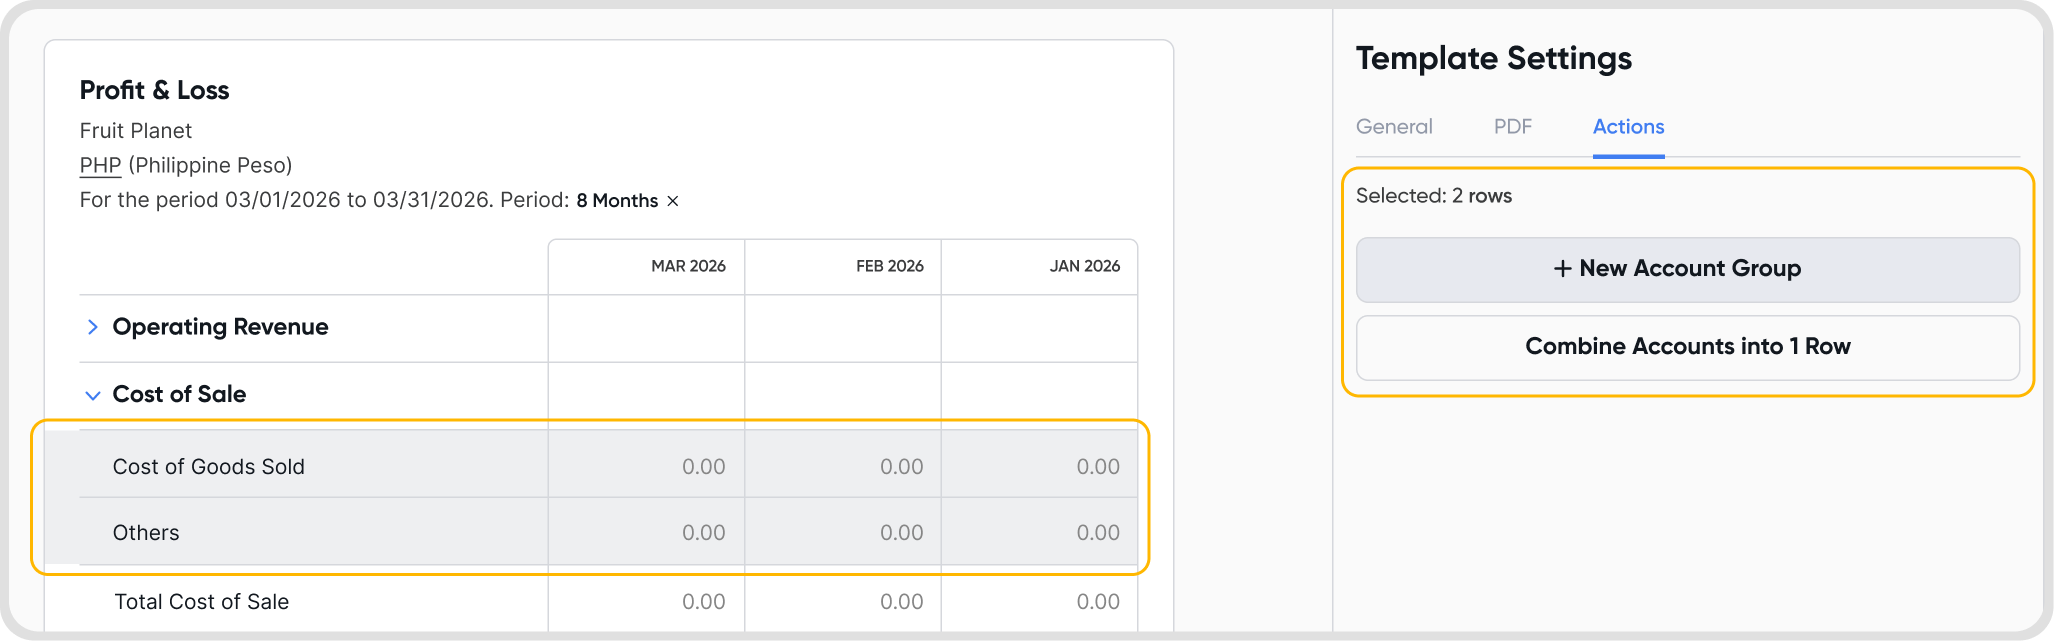Open the 8 Months period selector
Screen dimensions: 2054x641
pyautogui.click(x=616, y=201)
